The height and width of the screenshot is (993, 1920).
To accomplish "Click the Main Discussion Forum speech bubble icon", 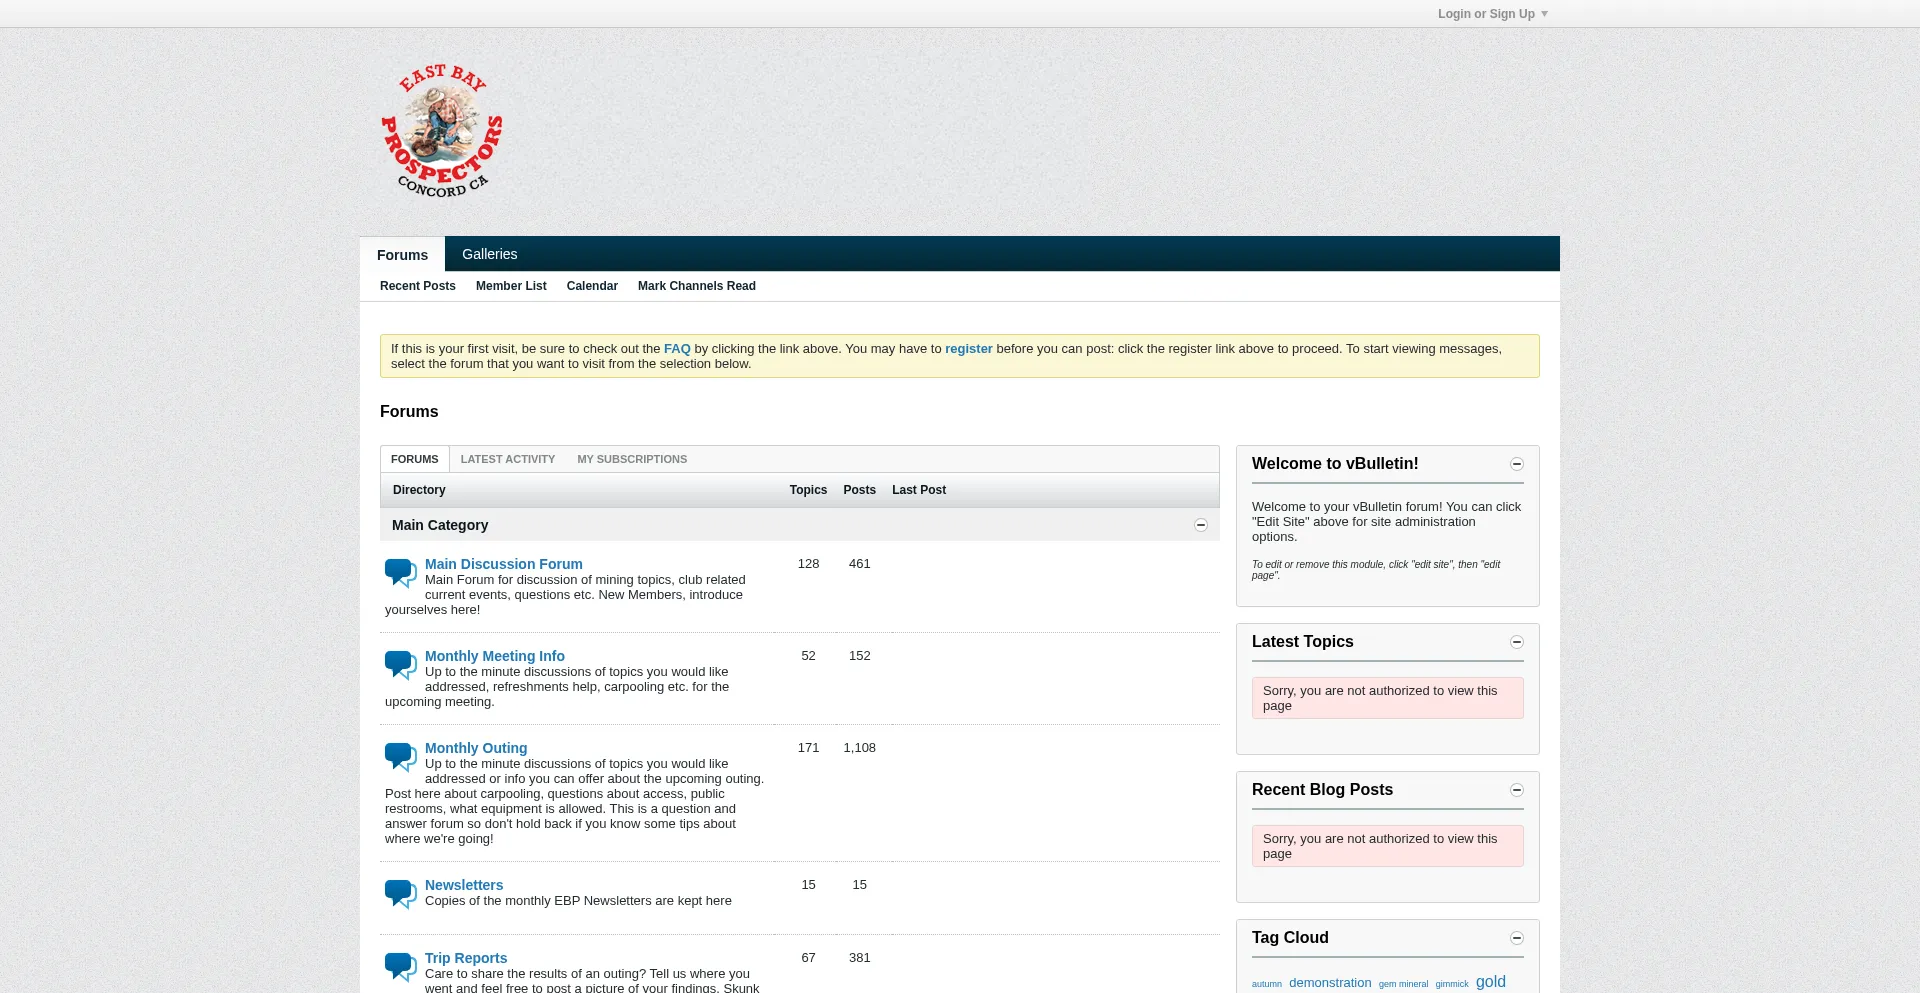I will pyautogui.click(x=399, y=573).
